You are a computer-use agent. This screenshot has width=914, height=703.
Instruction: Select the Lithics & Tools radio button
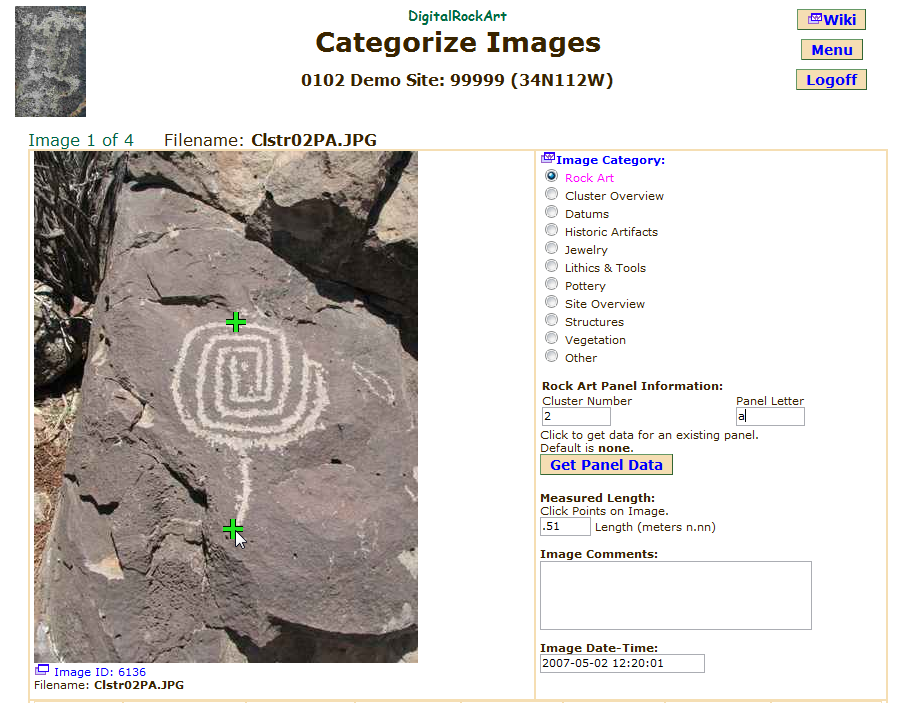point(552,267)
